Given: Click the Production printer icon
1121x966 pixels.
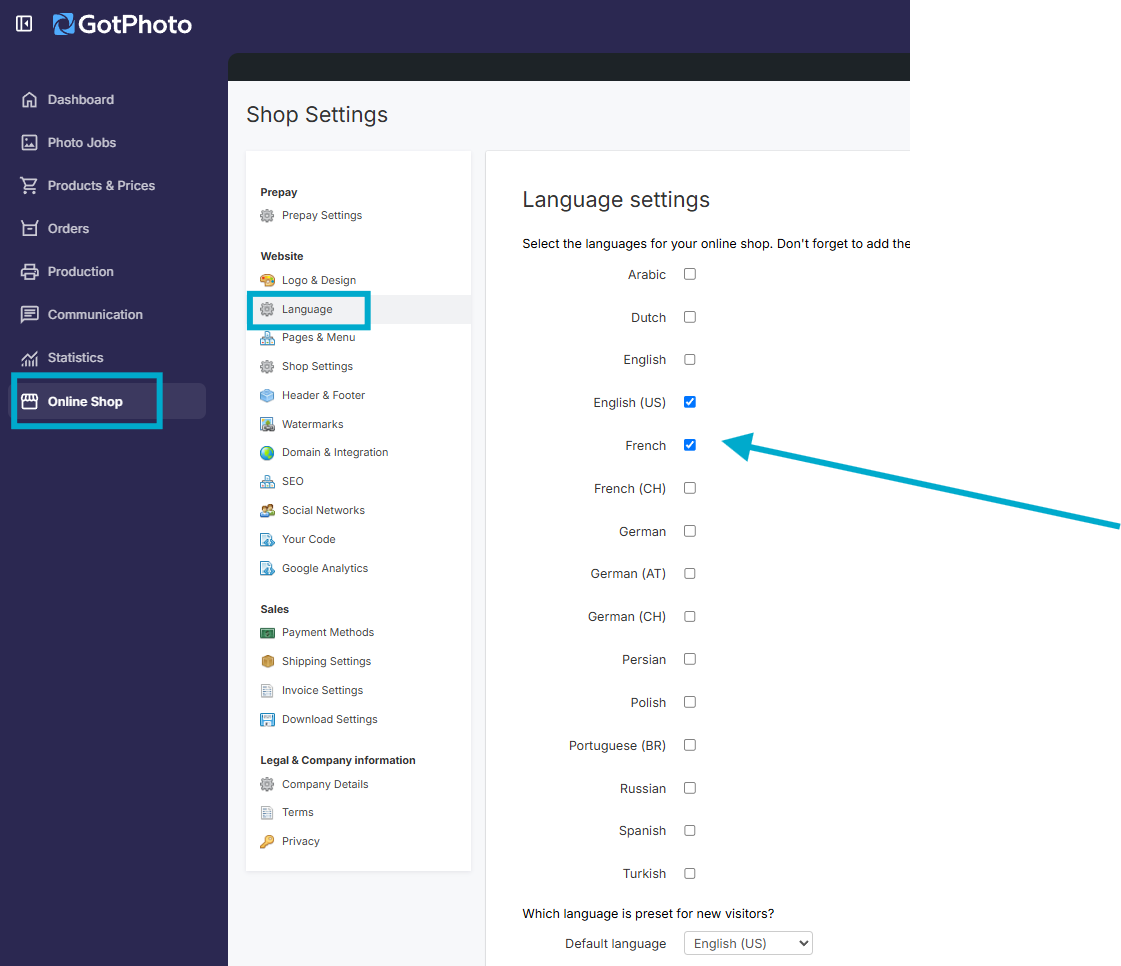Looking at the screenshot, I should [x=29, y=272].
